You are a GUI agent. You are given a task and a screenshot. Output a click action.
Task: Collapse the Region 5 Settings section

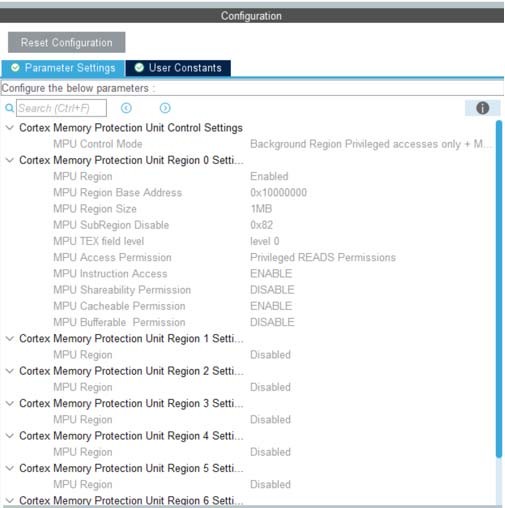10,468
